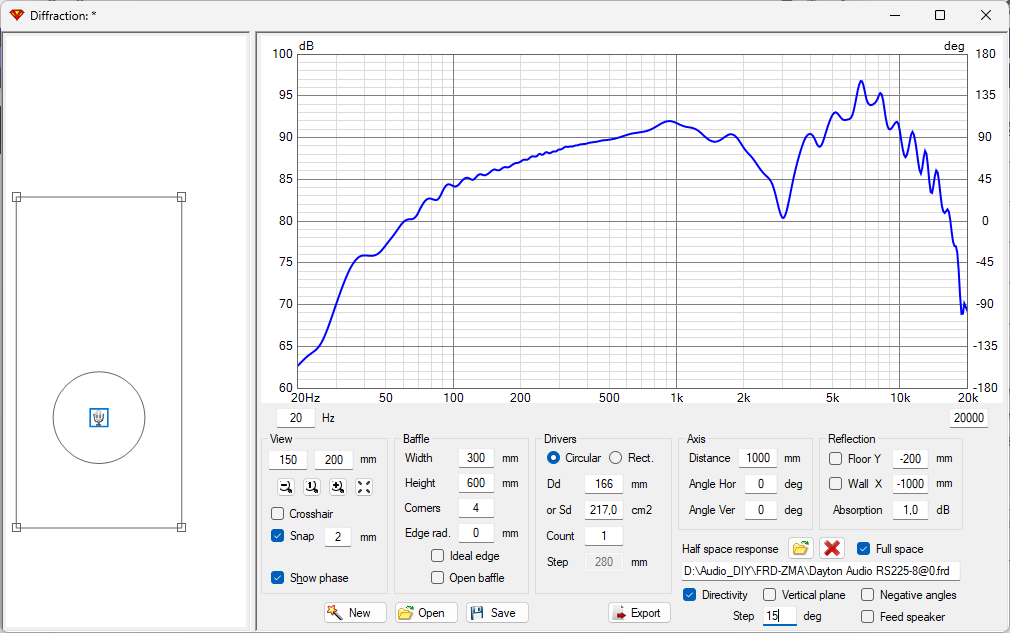Image resolution: width=1010 pixels, height=633 pixels.
Task: Open half space response file folder icon
Action: tap(800, 549)
